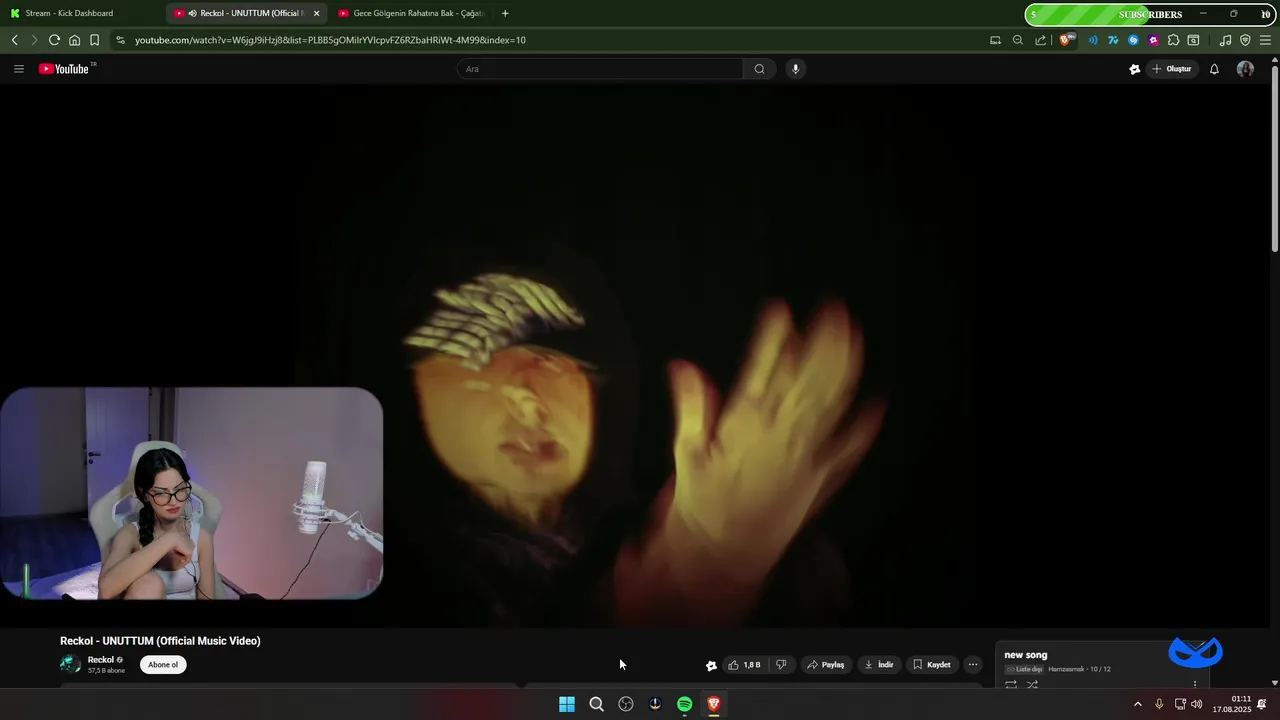Viewport: 1280px width, 720px height.
Task: Open the browser home page icon
Action: tap(74, 40)
